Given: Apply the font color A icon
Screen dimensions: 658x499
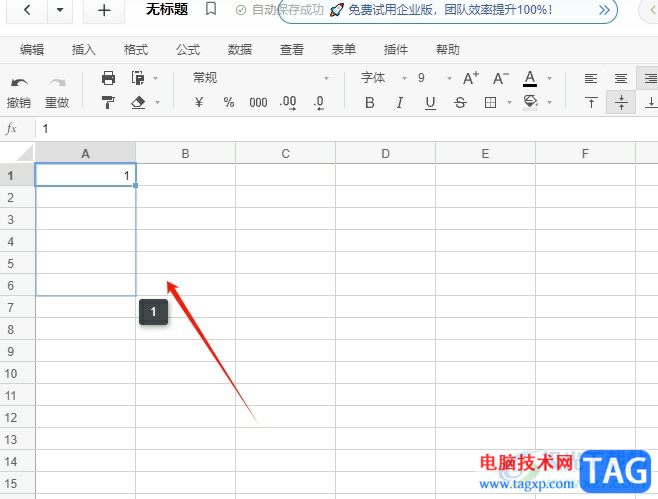Looking at the screenshot, I should (x=530, y=78).
